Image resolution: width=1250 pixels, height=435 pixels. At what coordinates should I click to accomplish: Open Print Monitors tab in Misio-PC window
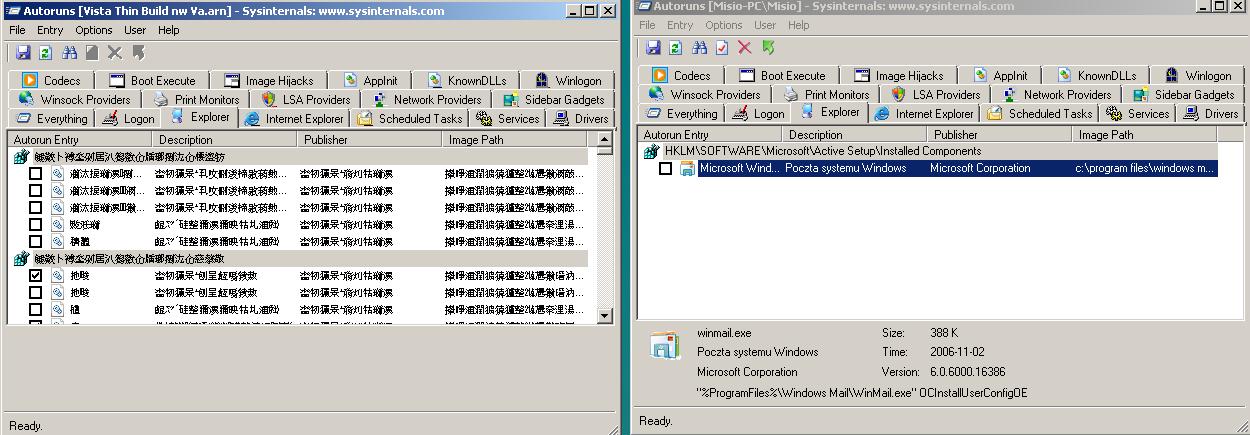(x=826, y=94)
